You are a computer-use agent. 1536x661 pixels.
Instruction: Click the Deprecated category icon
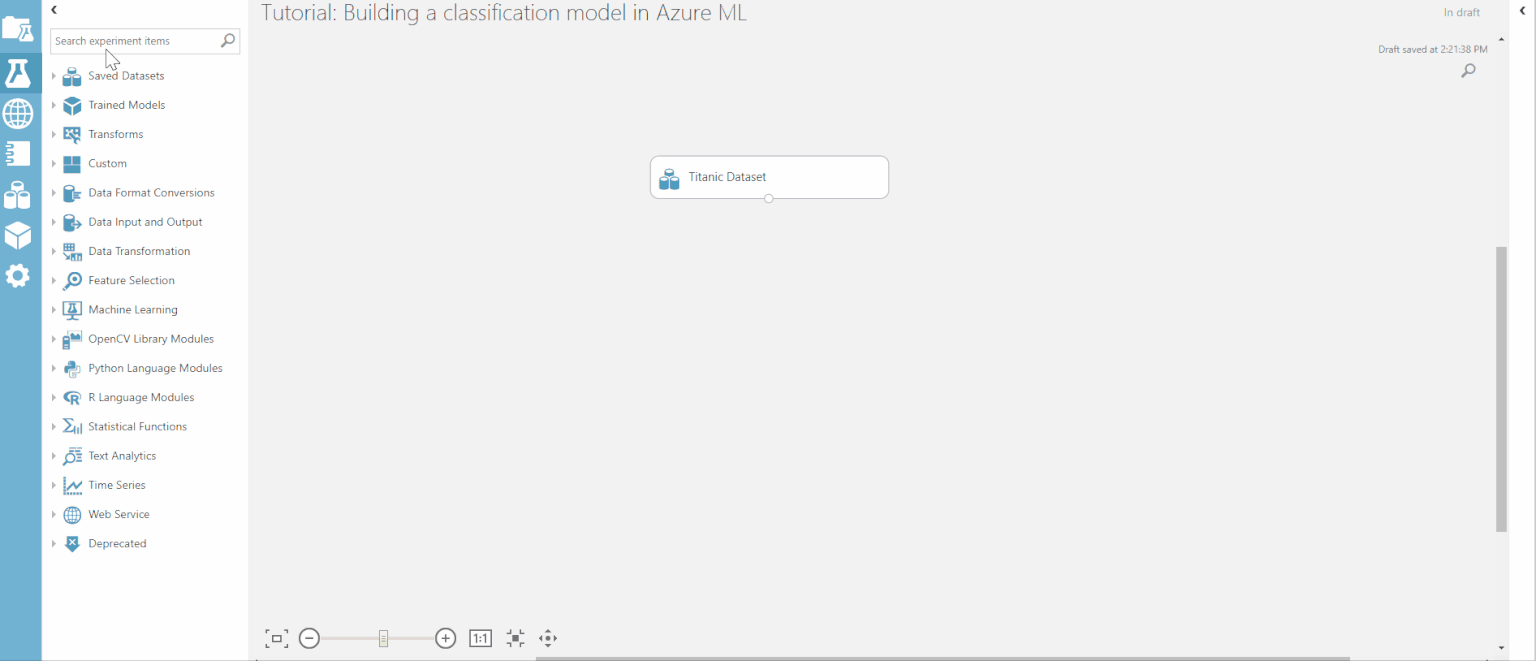pos(72,544)
